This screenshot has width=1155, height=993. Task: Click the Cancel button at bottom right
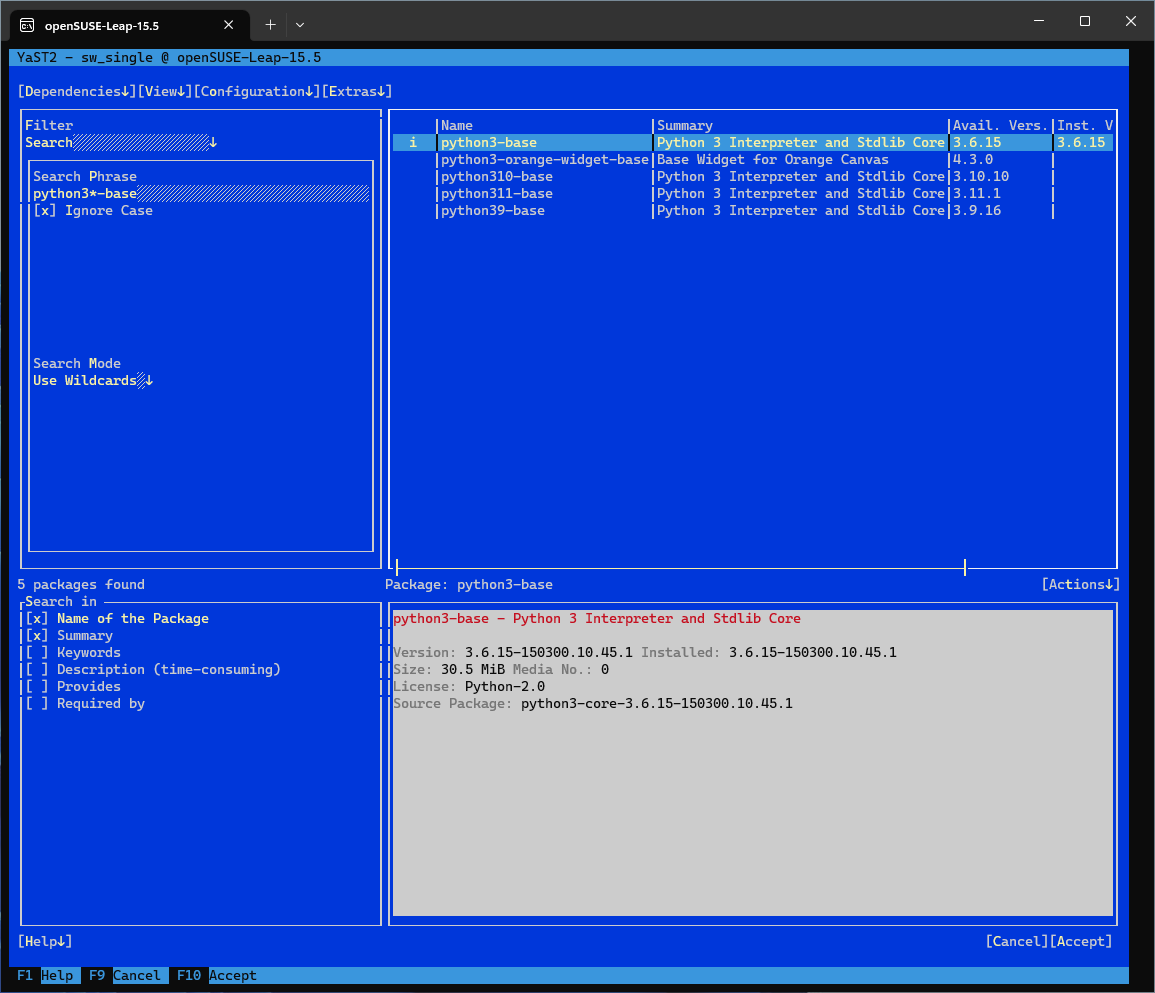1017,941
